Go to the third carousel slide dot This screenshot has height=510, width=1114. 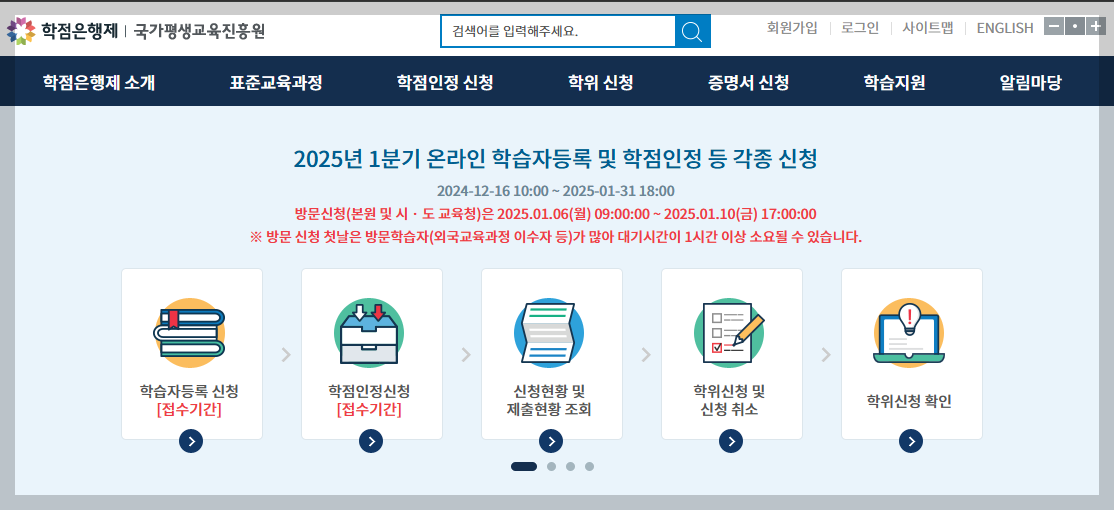[570, 467]
